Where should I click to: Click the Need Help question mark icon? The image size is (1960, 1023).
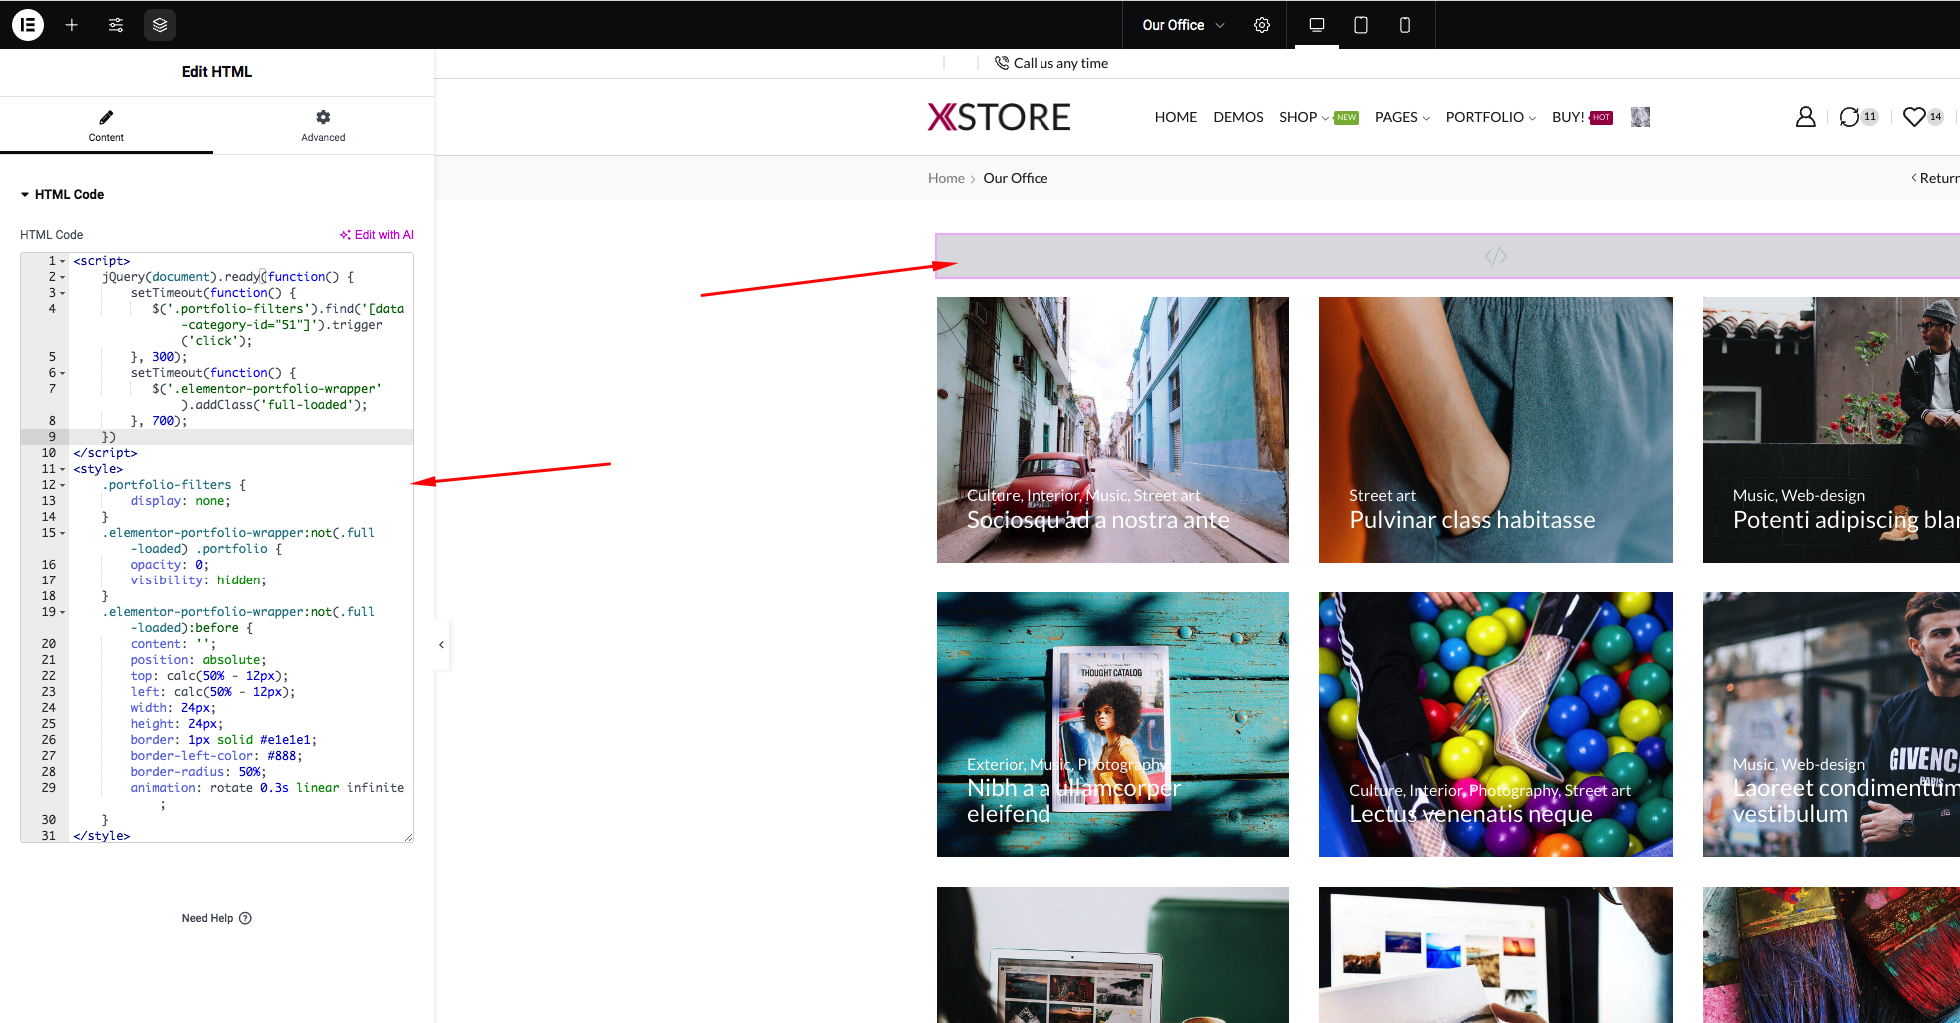[245, 918]
